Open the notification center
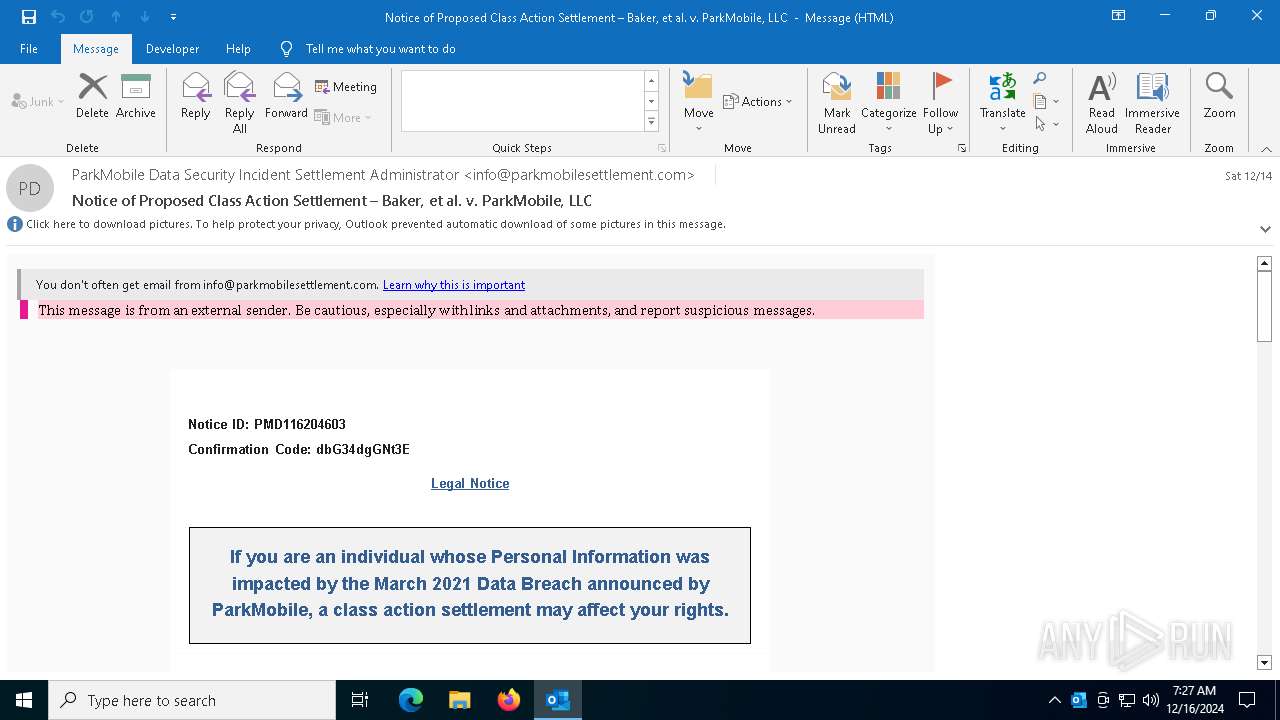Viewport: 1280px width, 720px height. (1247, 700)
